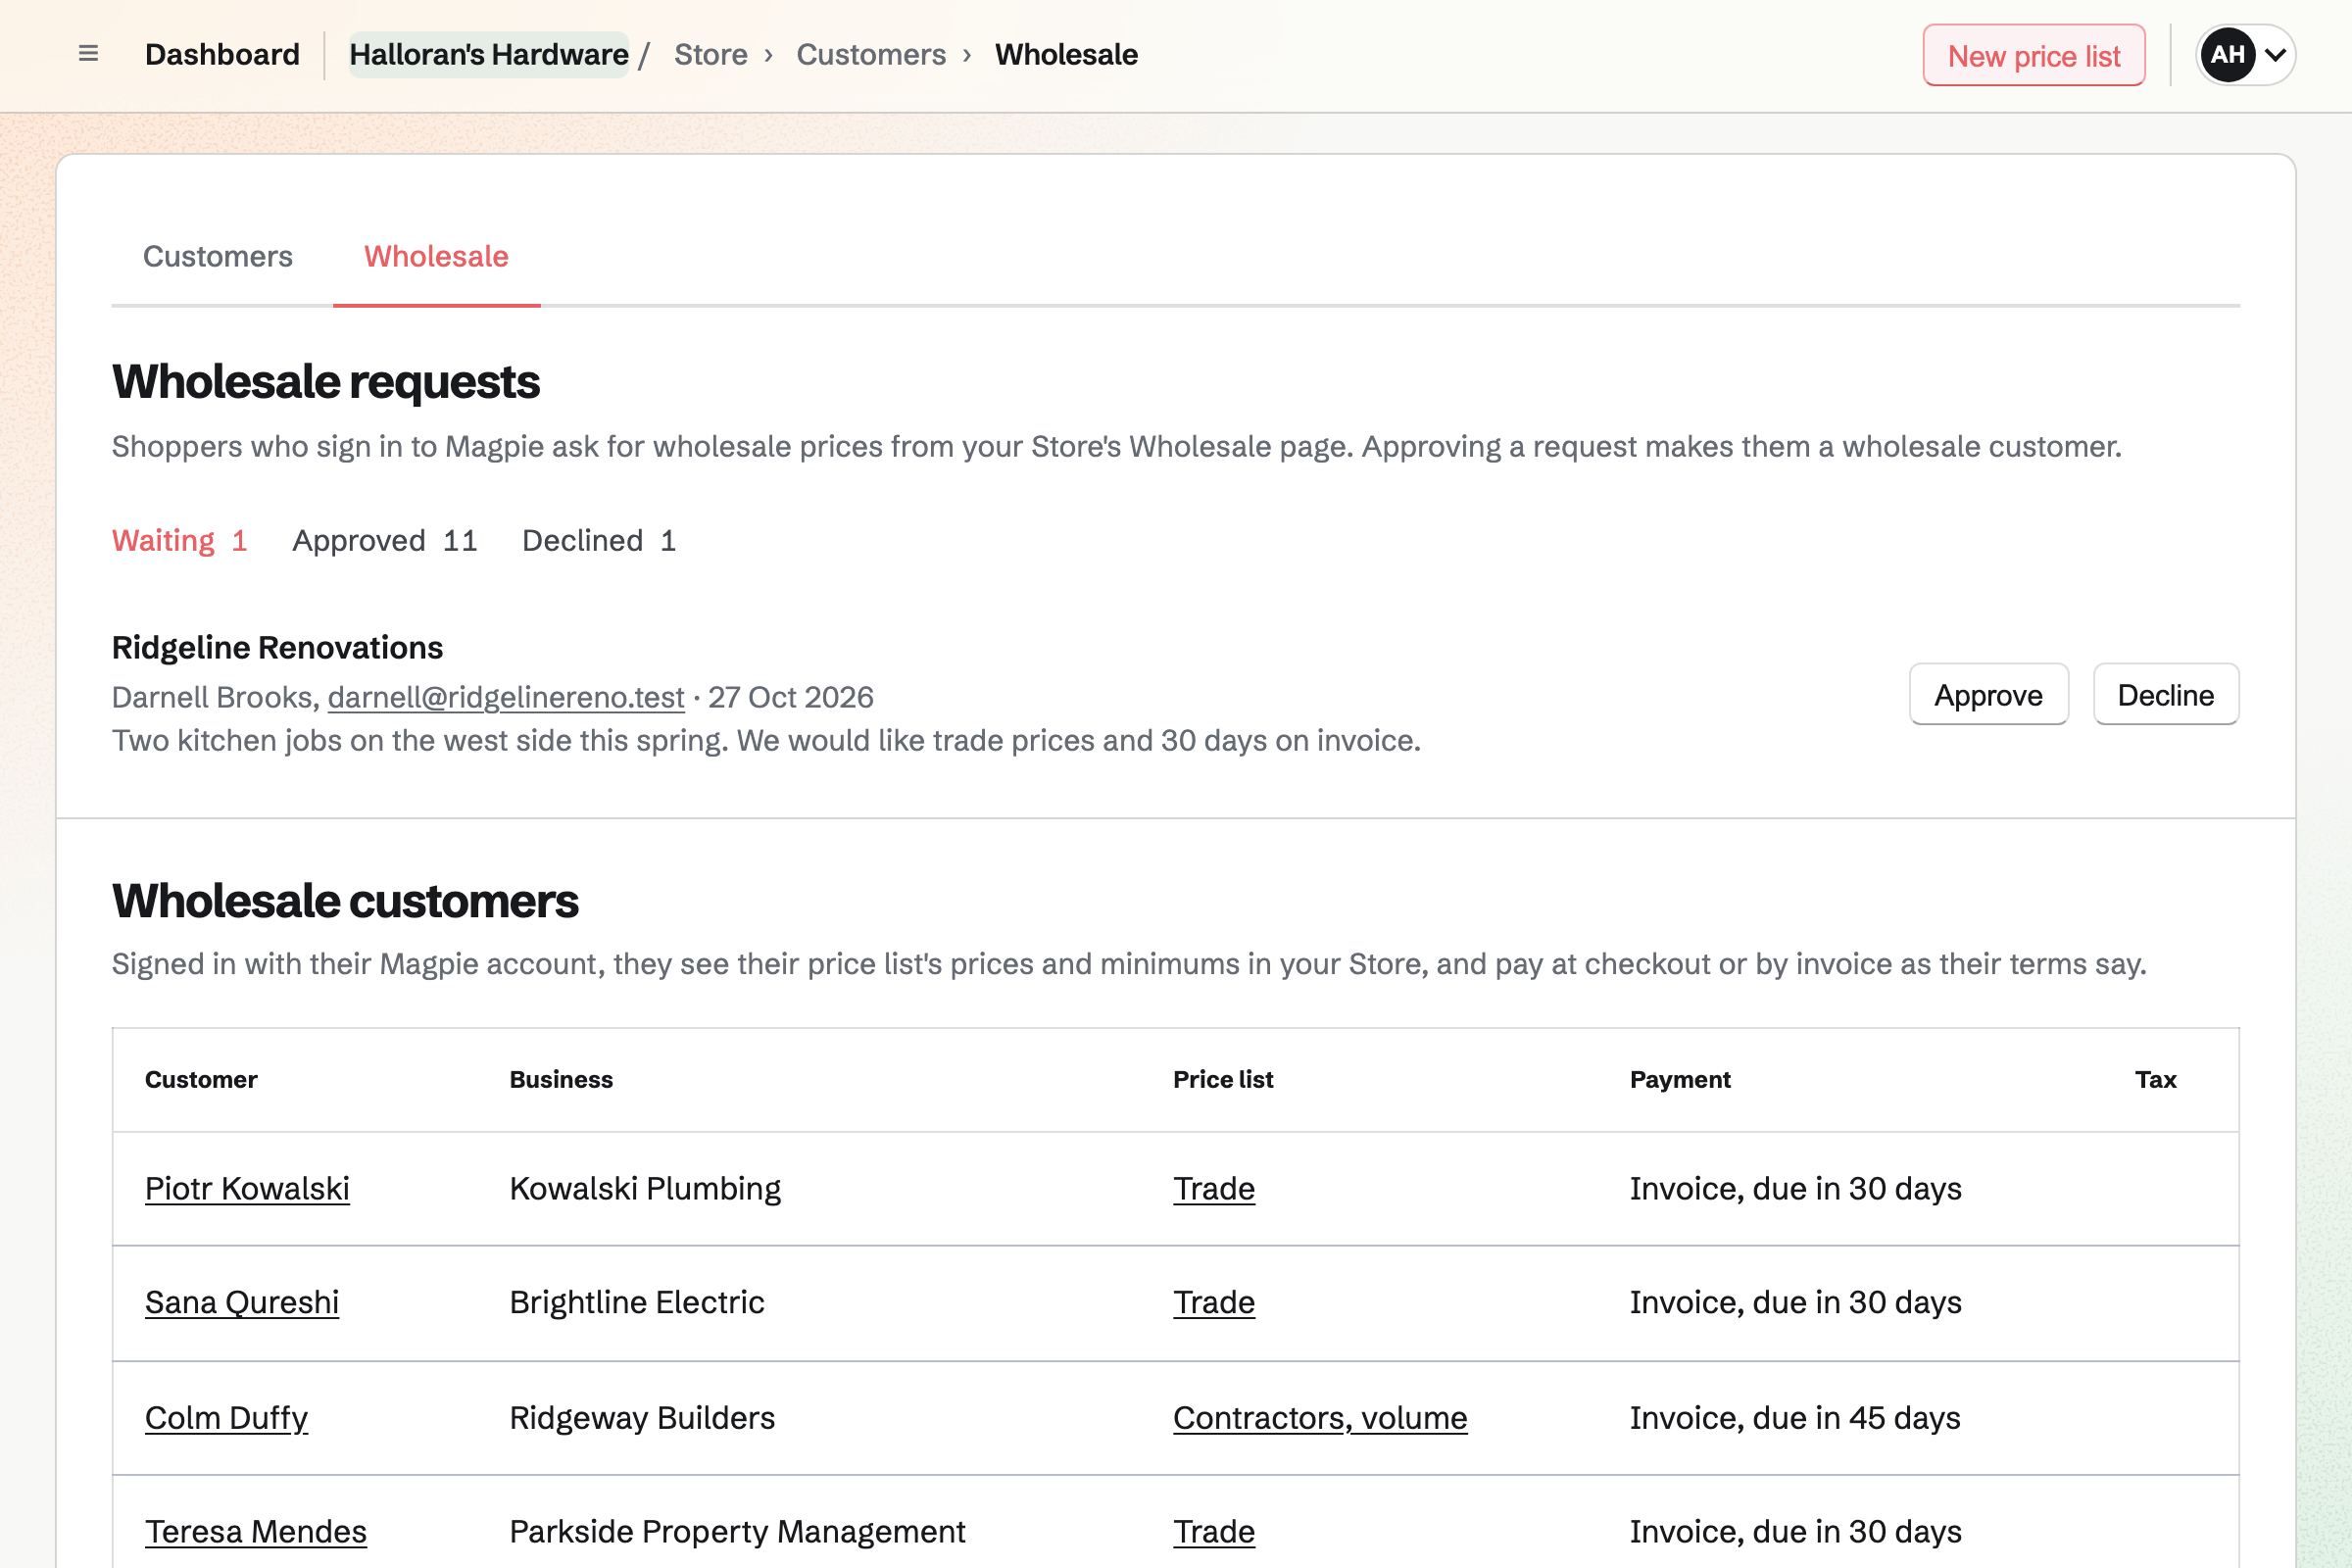Open the hamburger navigation menu

(88, 54)
